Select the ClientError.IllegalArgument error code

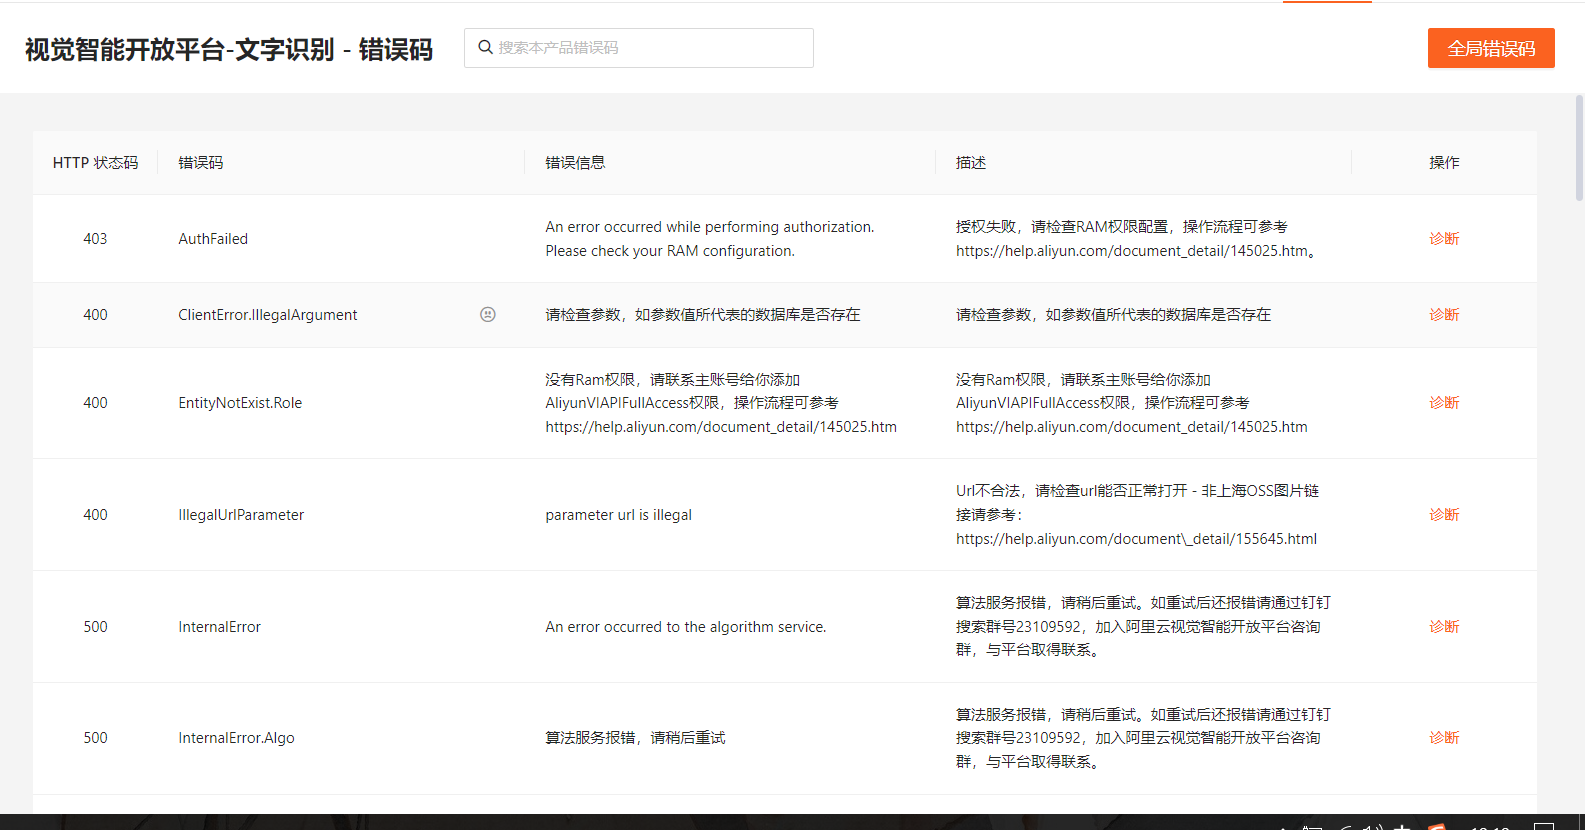pos(267,315)
